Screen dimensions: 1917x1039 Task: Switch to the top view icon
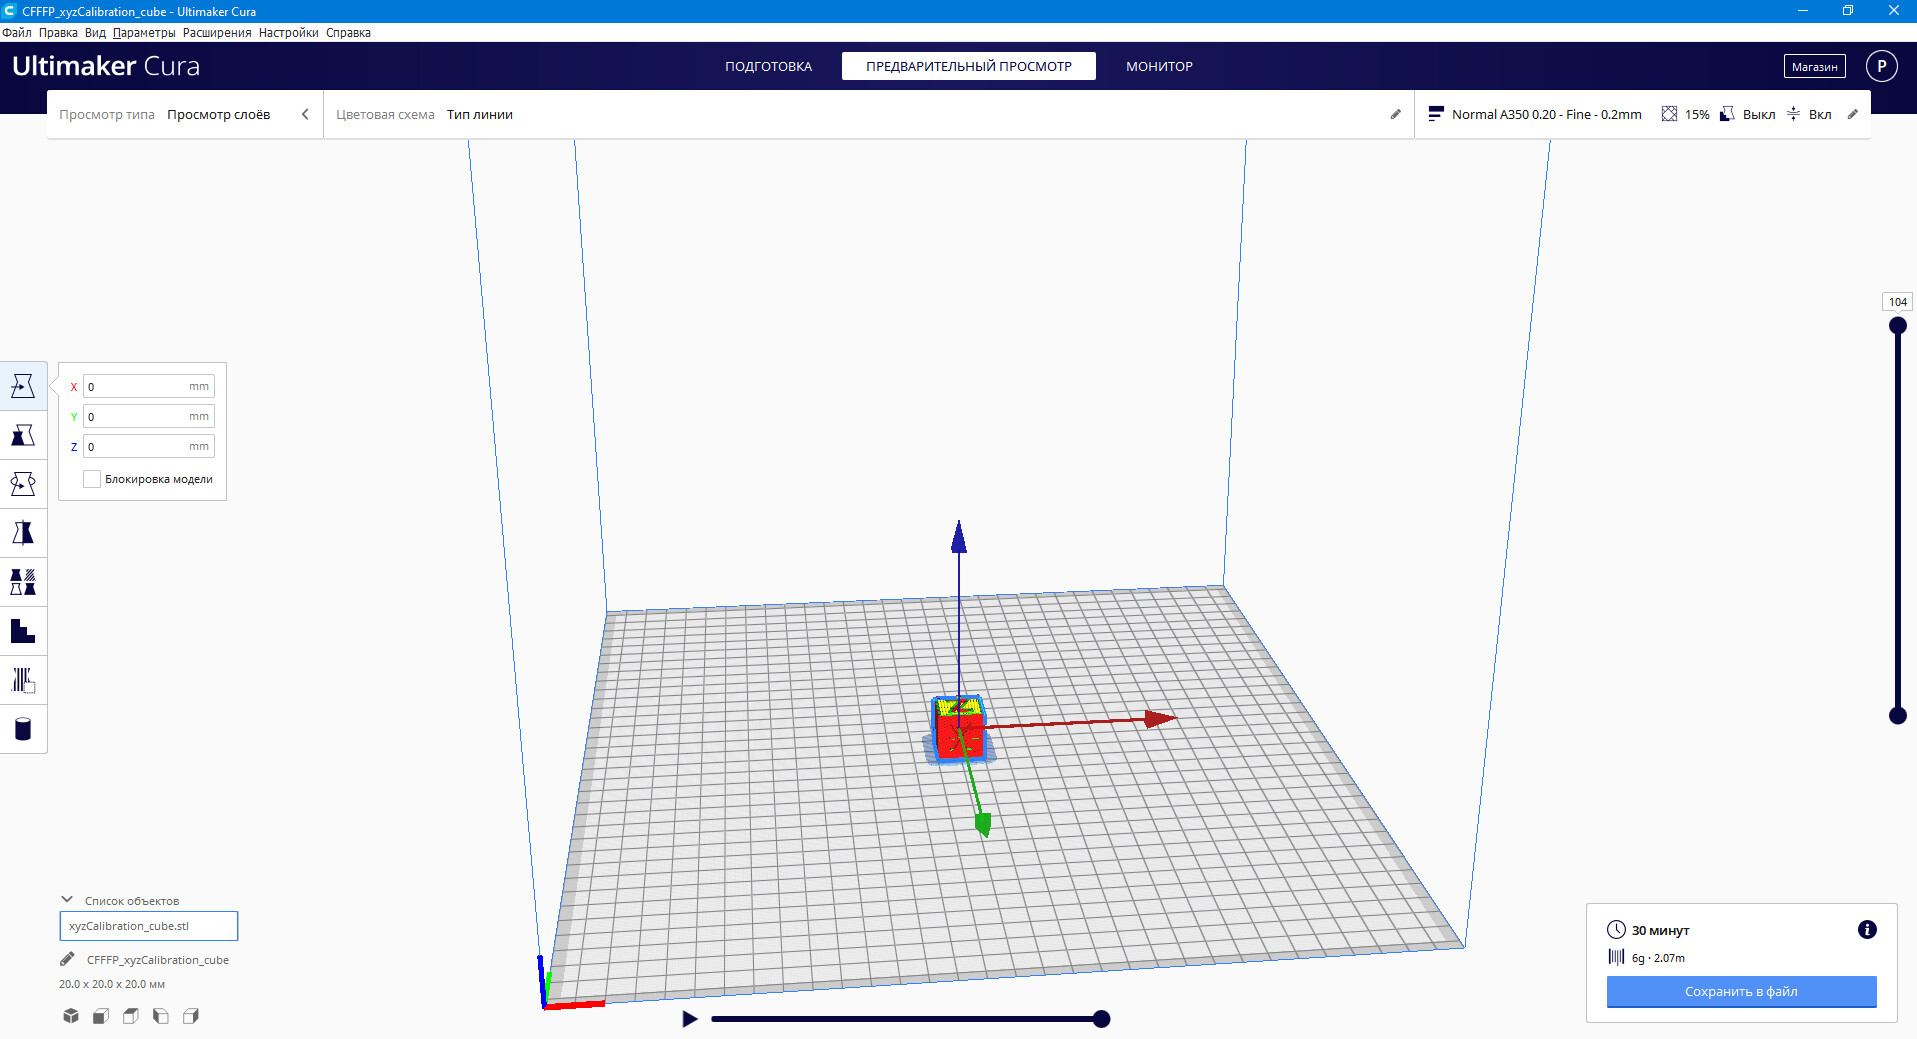click(x=131, y=1016)
